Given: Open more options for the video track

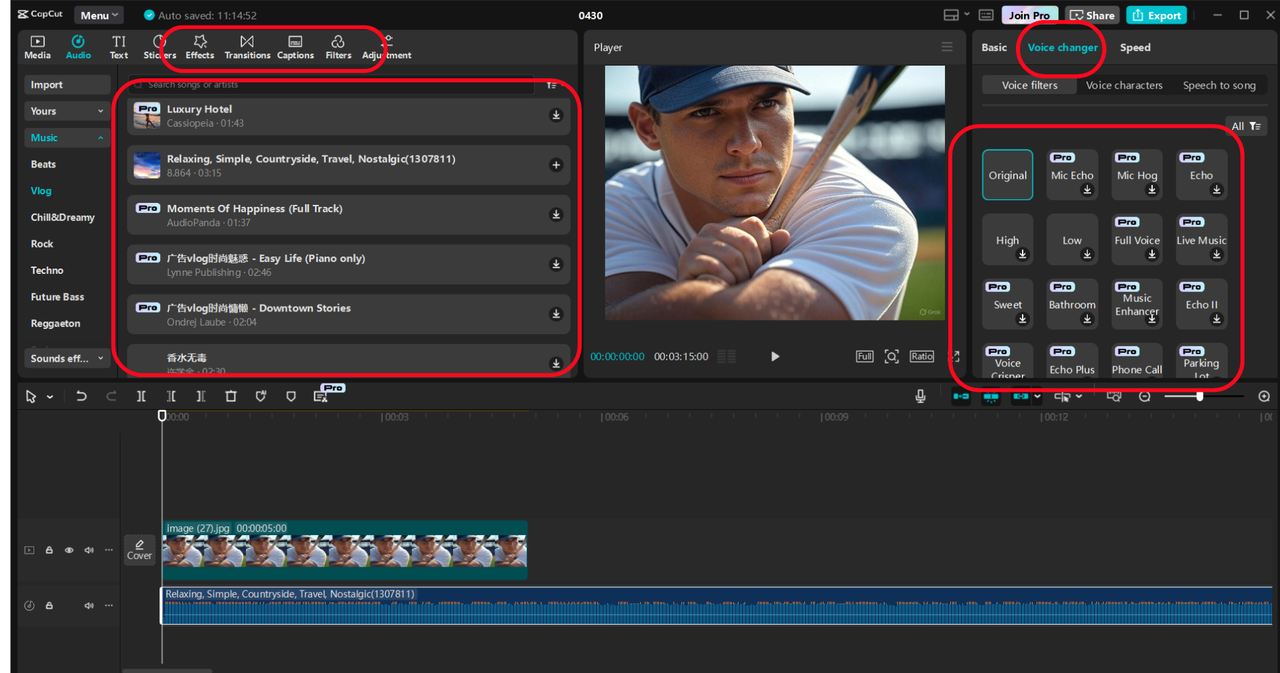Looking at the screenshot, I should (109, 550).
